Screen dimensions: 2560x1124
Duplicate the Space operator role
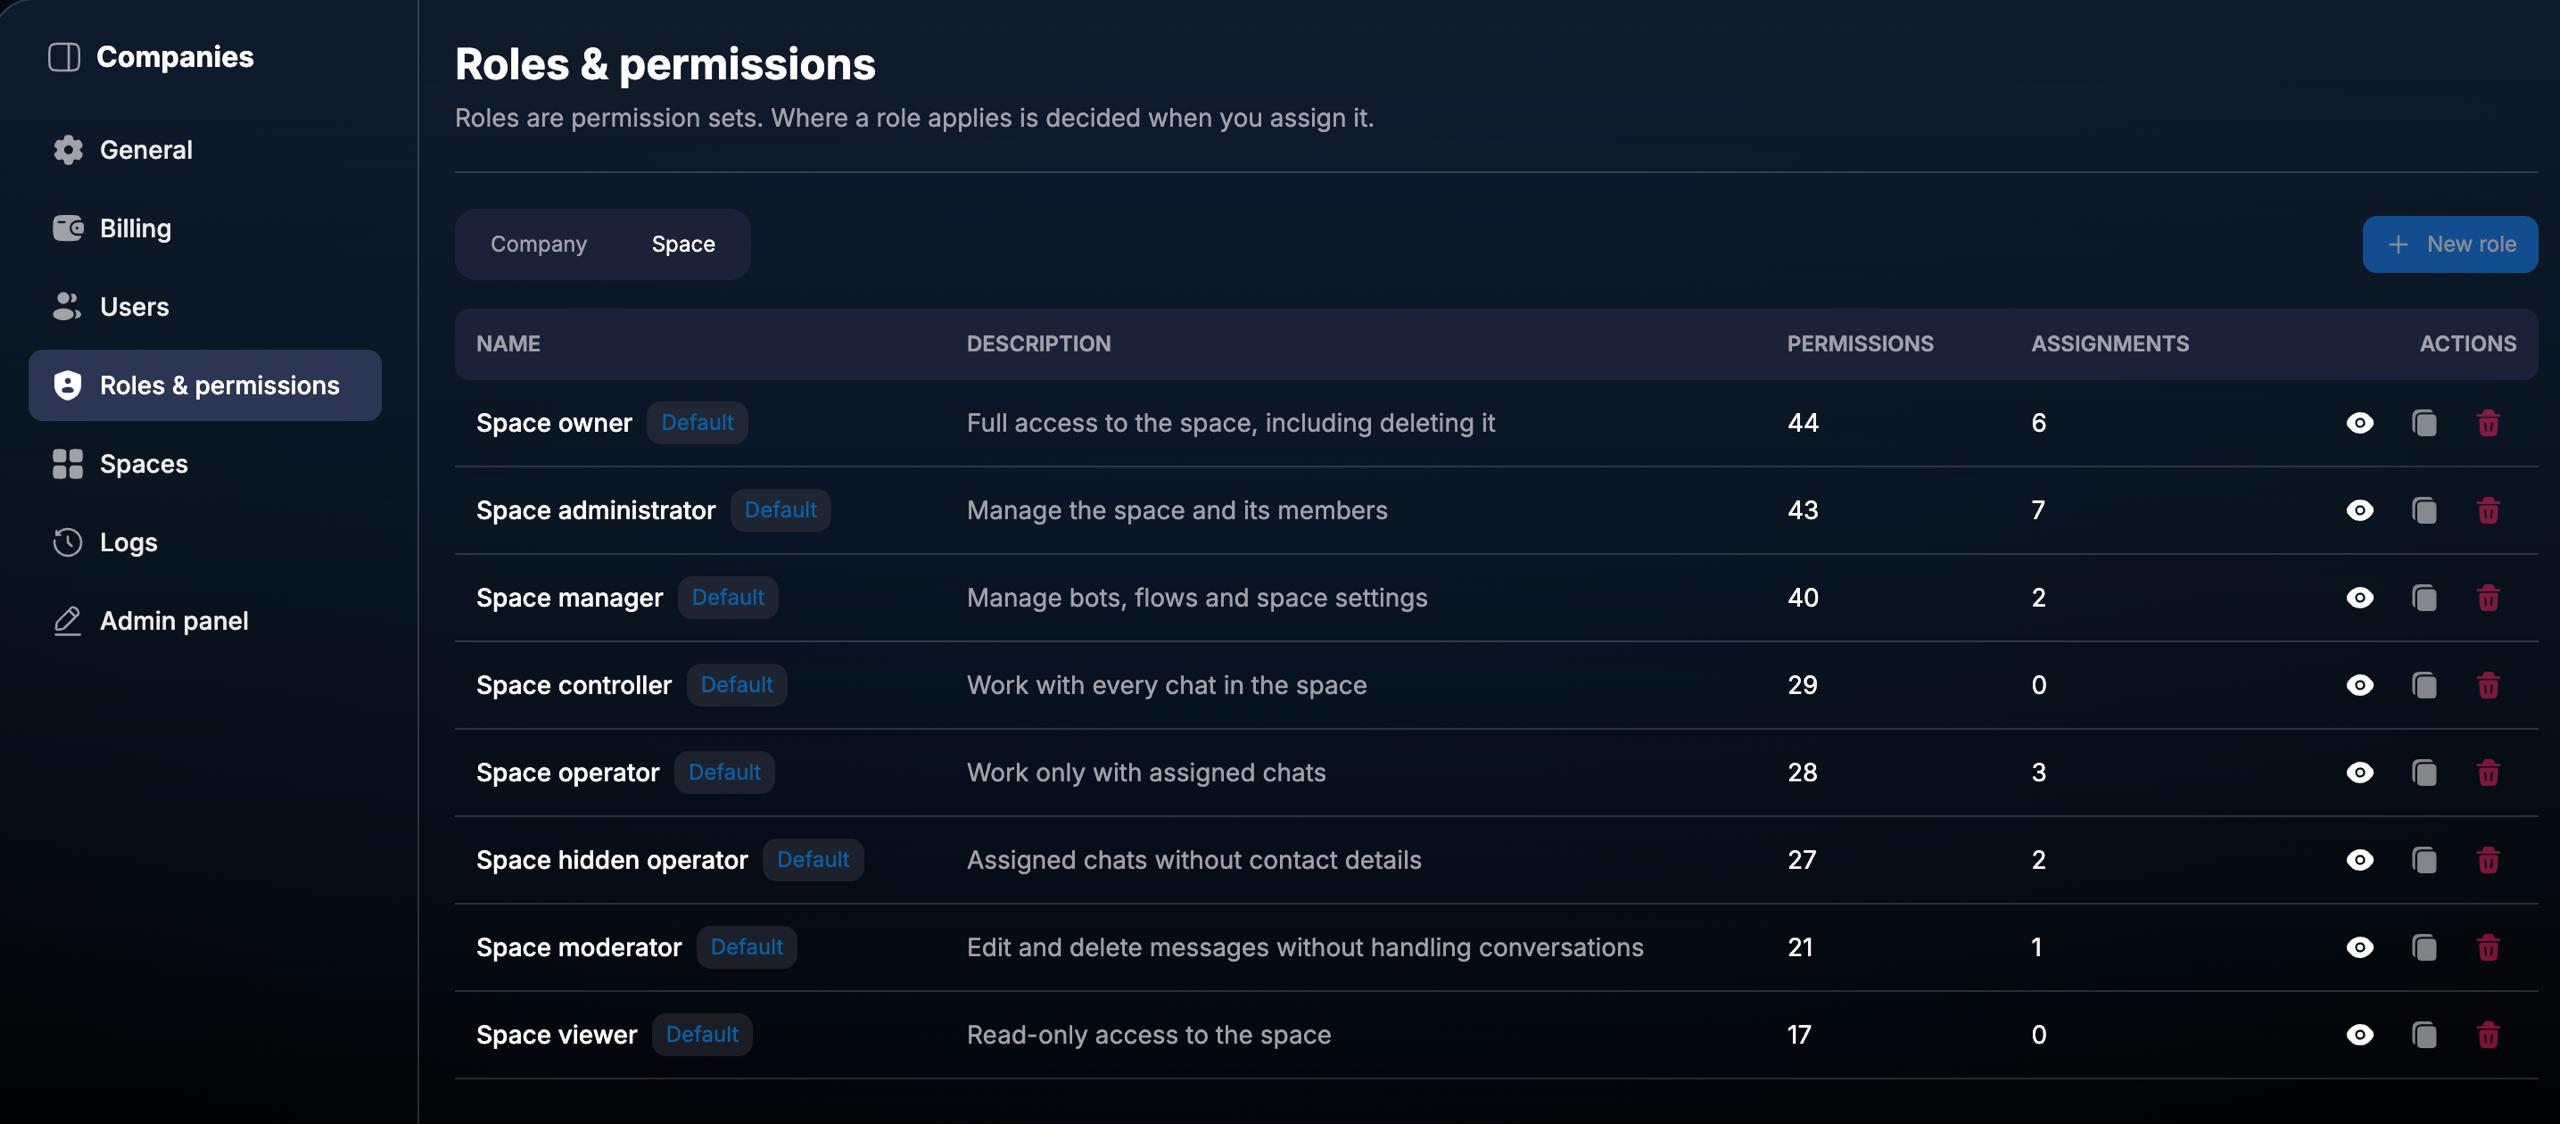click(x=2424, y=773)
